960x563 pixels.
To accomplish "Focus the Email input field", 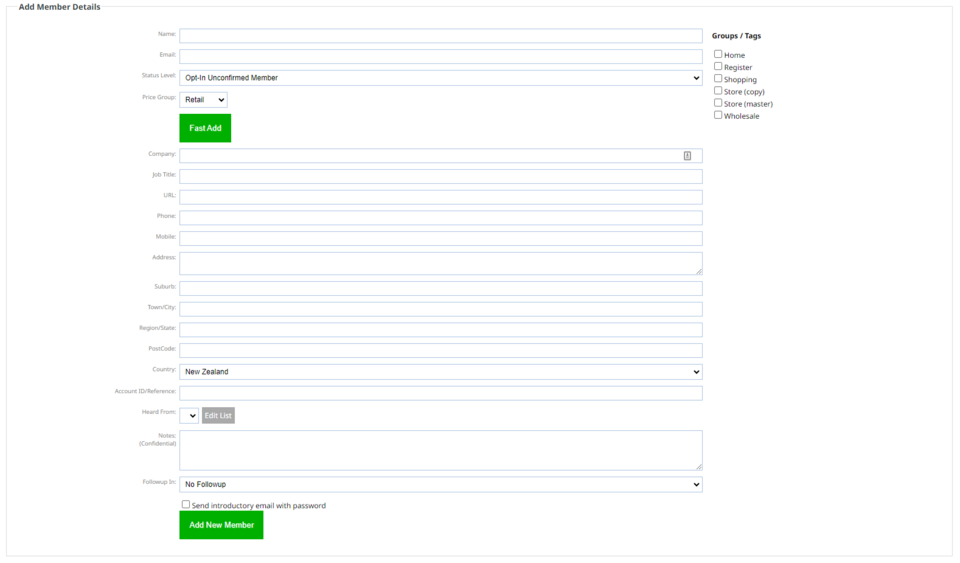I will coord(440,57).
